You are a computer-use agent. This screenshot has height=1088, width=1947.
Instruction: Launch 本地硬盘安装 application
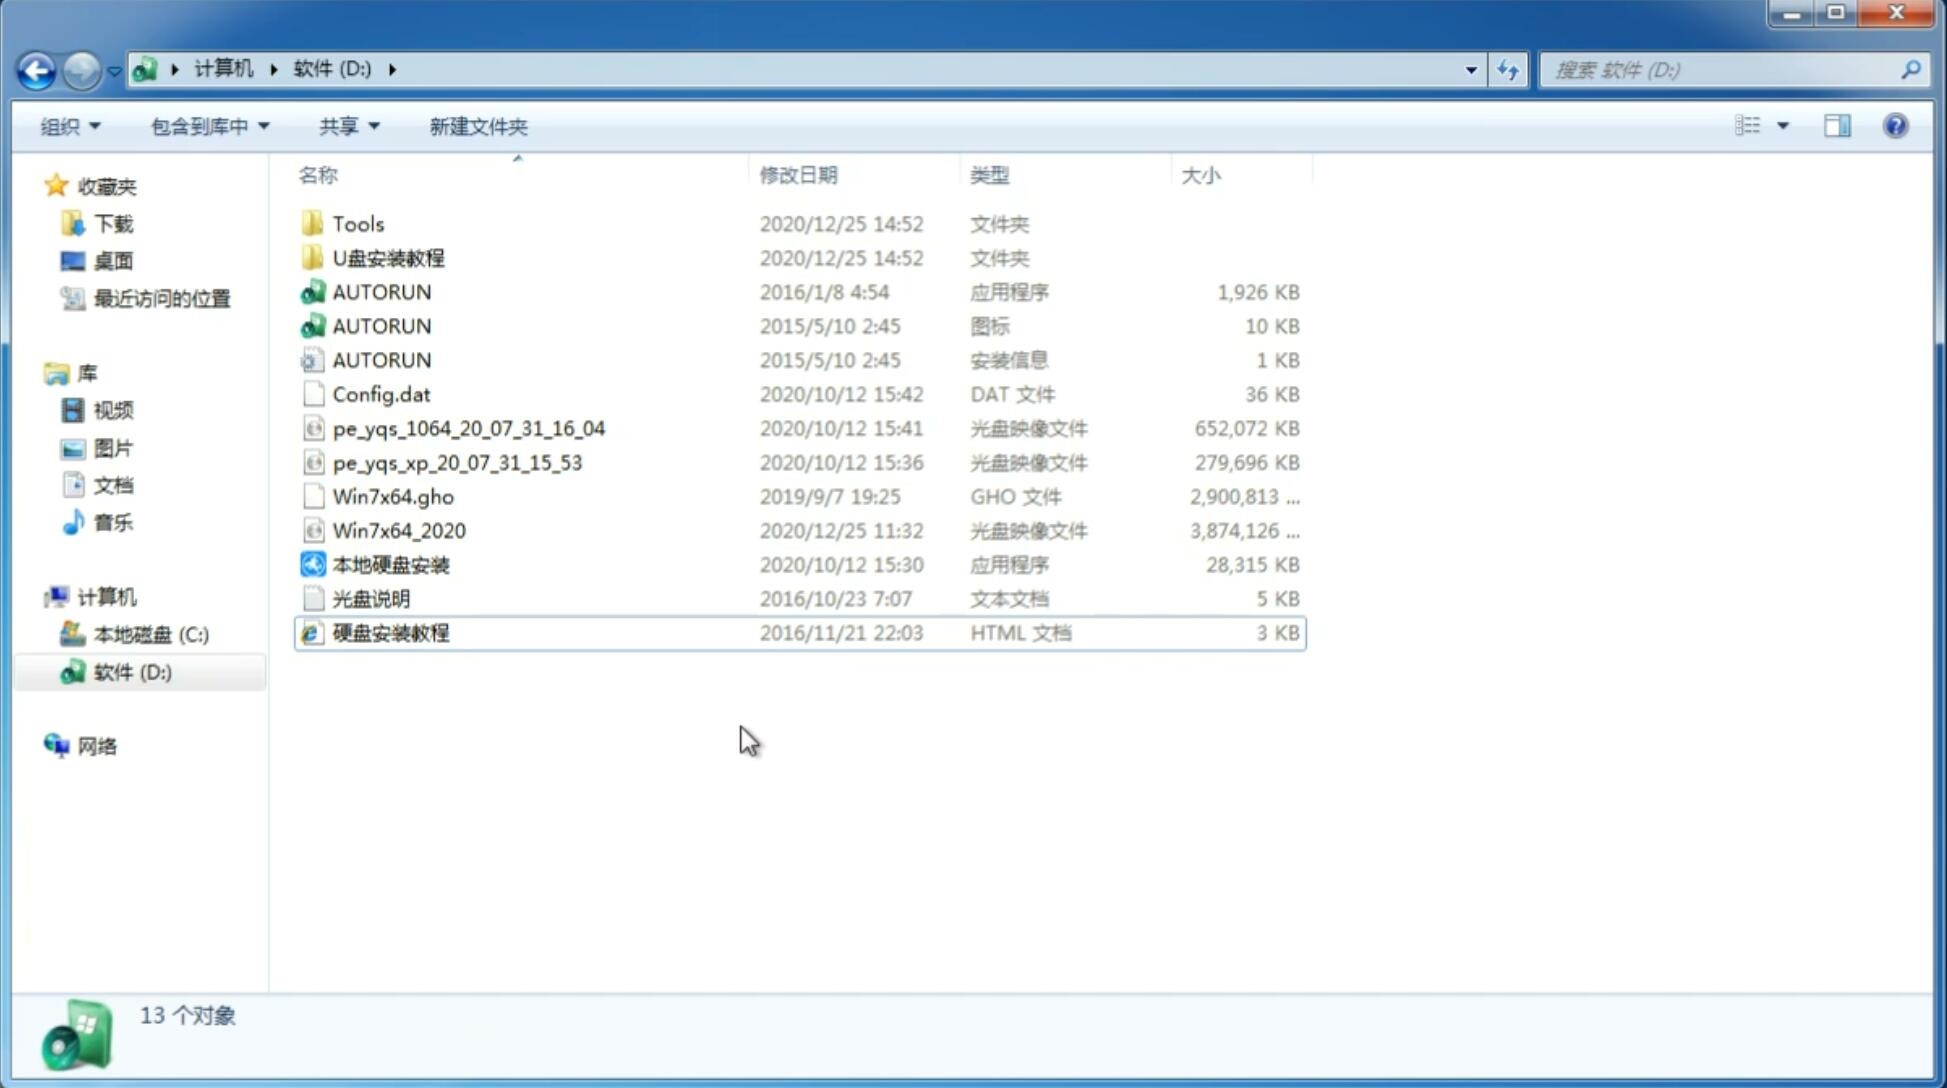click(390, 563)
